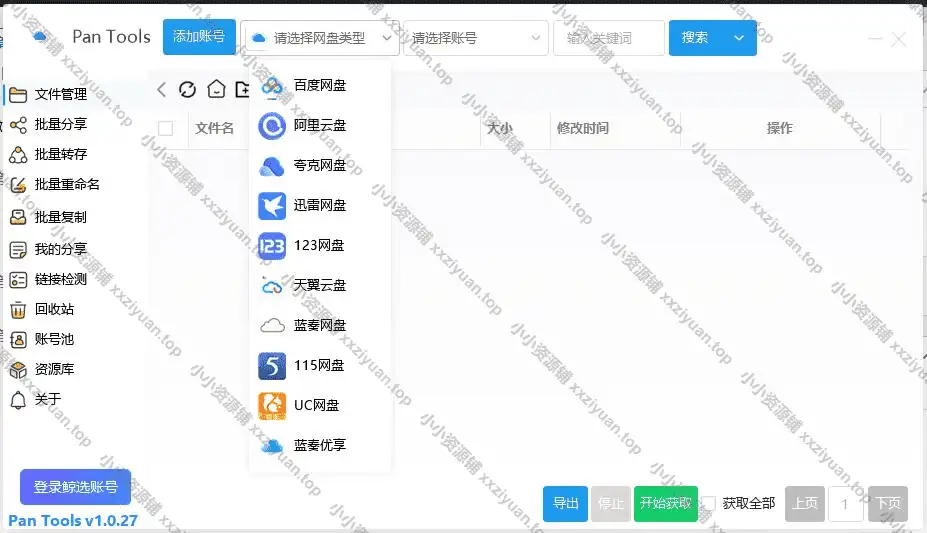Screen dimensions: 927x533
Task: Expand the arrow beside the 搜索 button
Action: 739,38
